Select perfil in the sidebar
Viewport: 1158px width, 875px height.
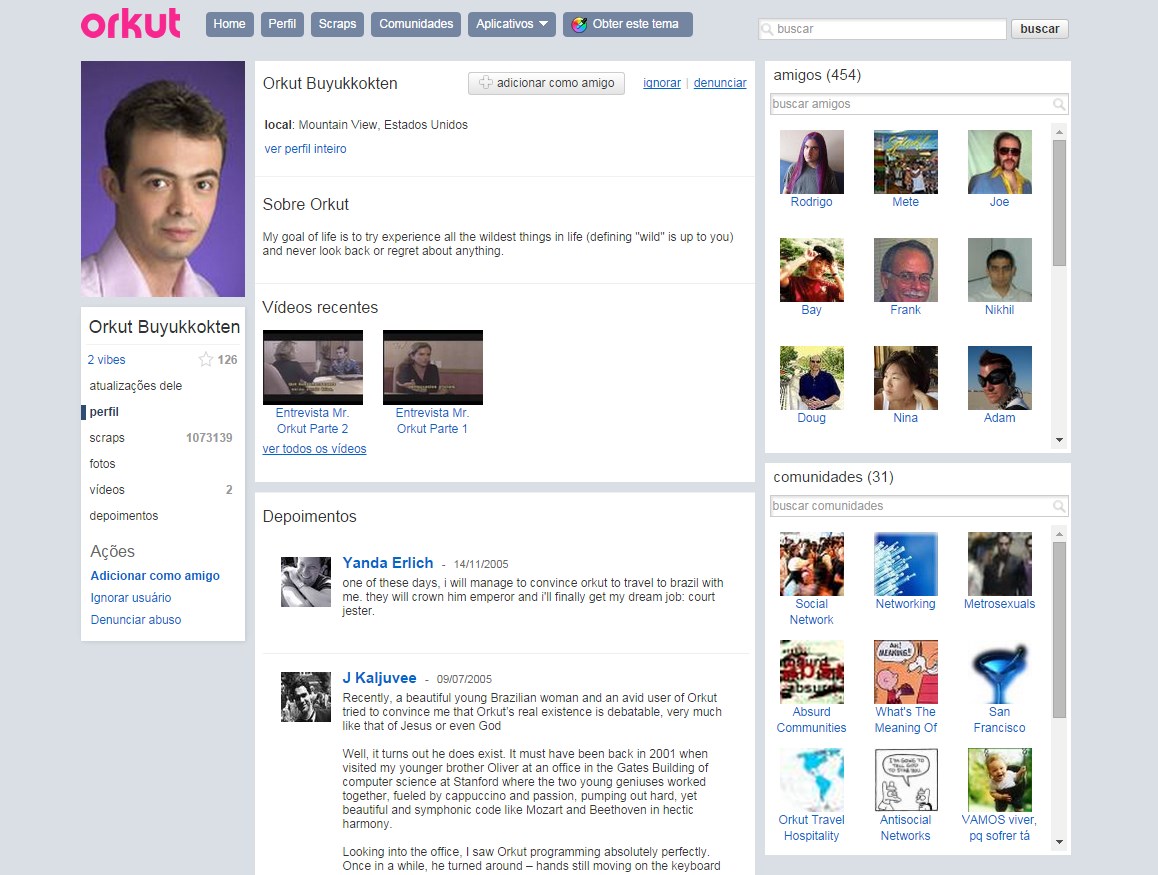click(x=104, y=411)
